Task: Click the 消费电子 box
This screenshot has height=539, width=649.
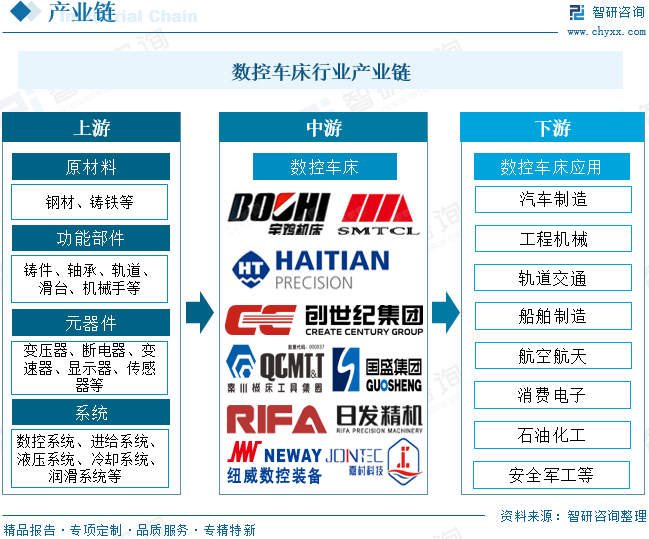Action: [x=552, y=395]
